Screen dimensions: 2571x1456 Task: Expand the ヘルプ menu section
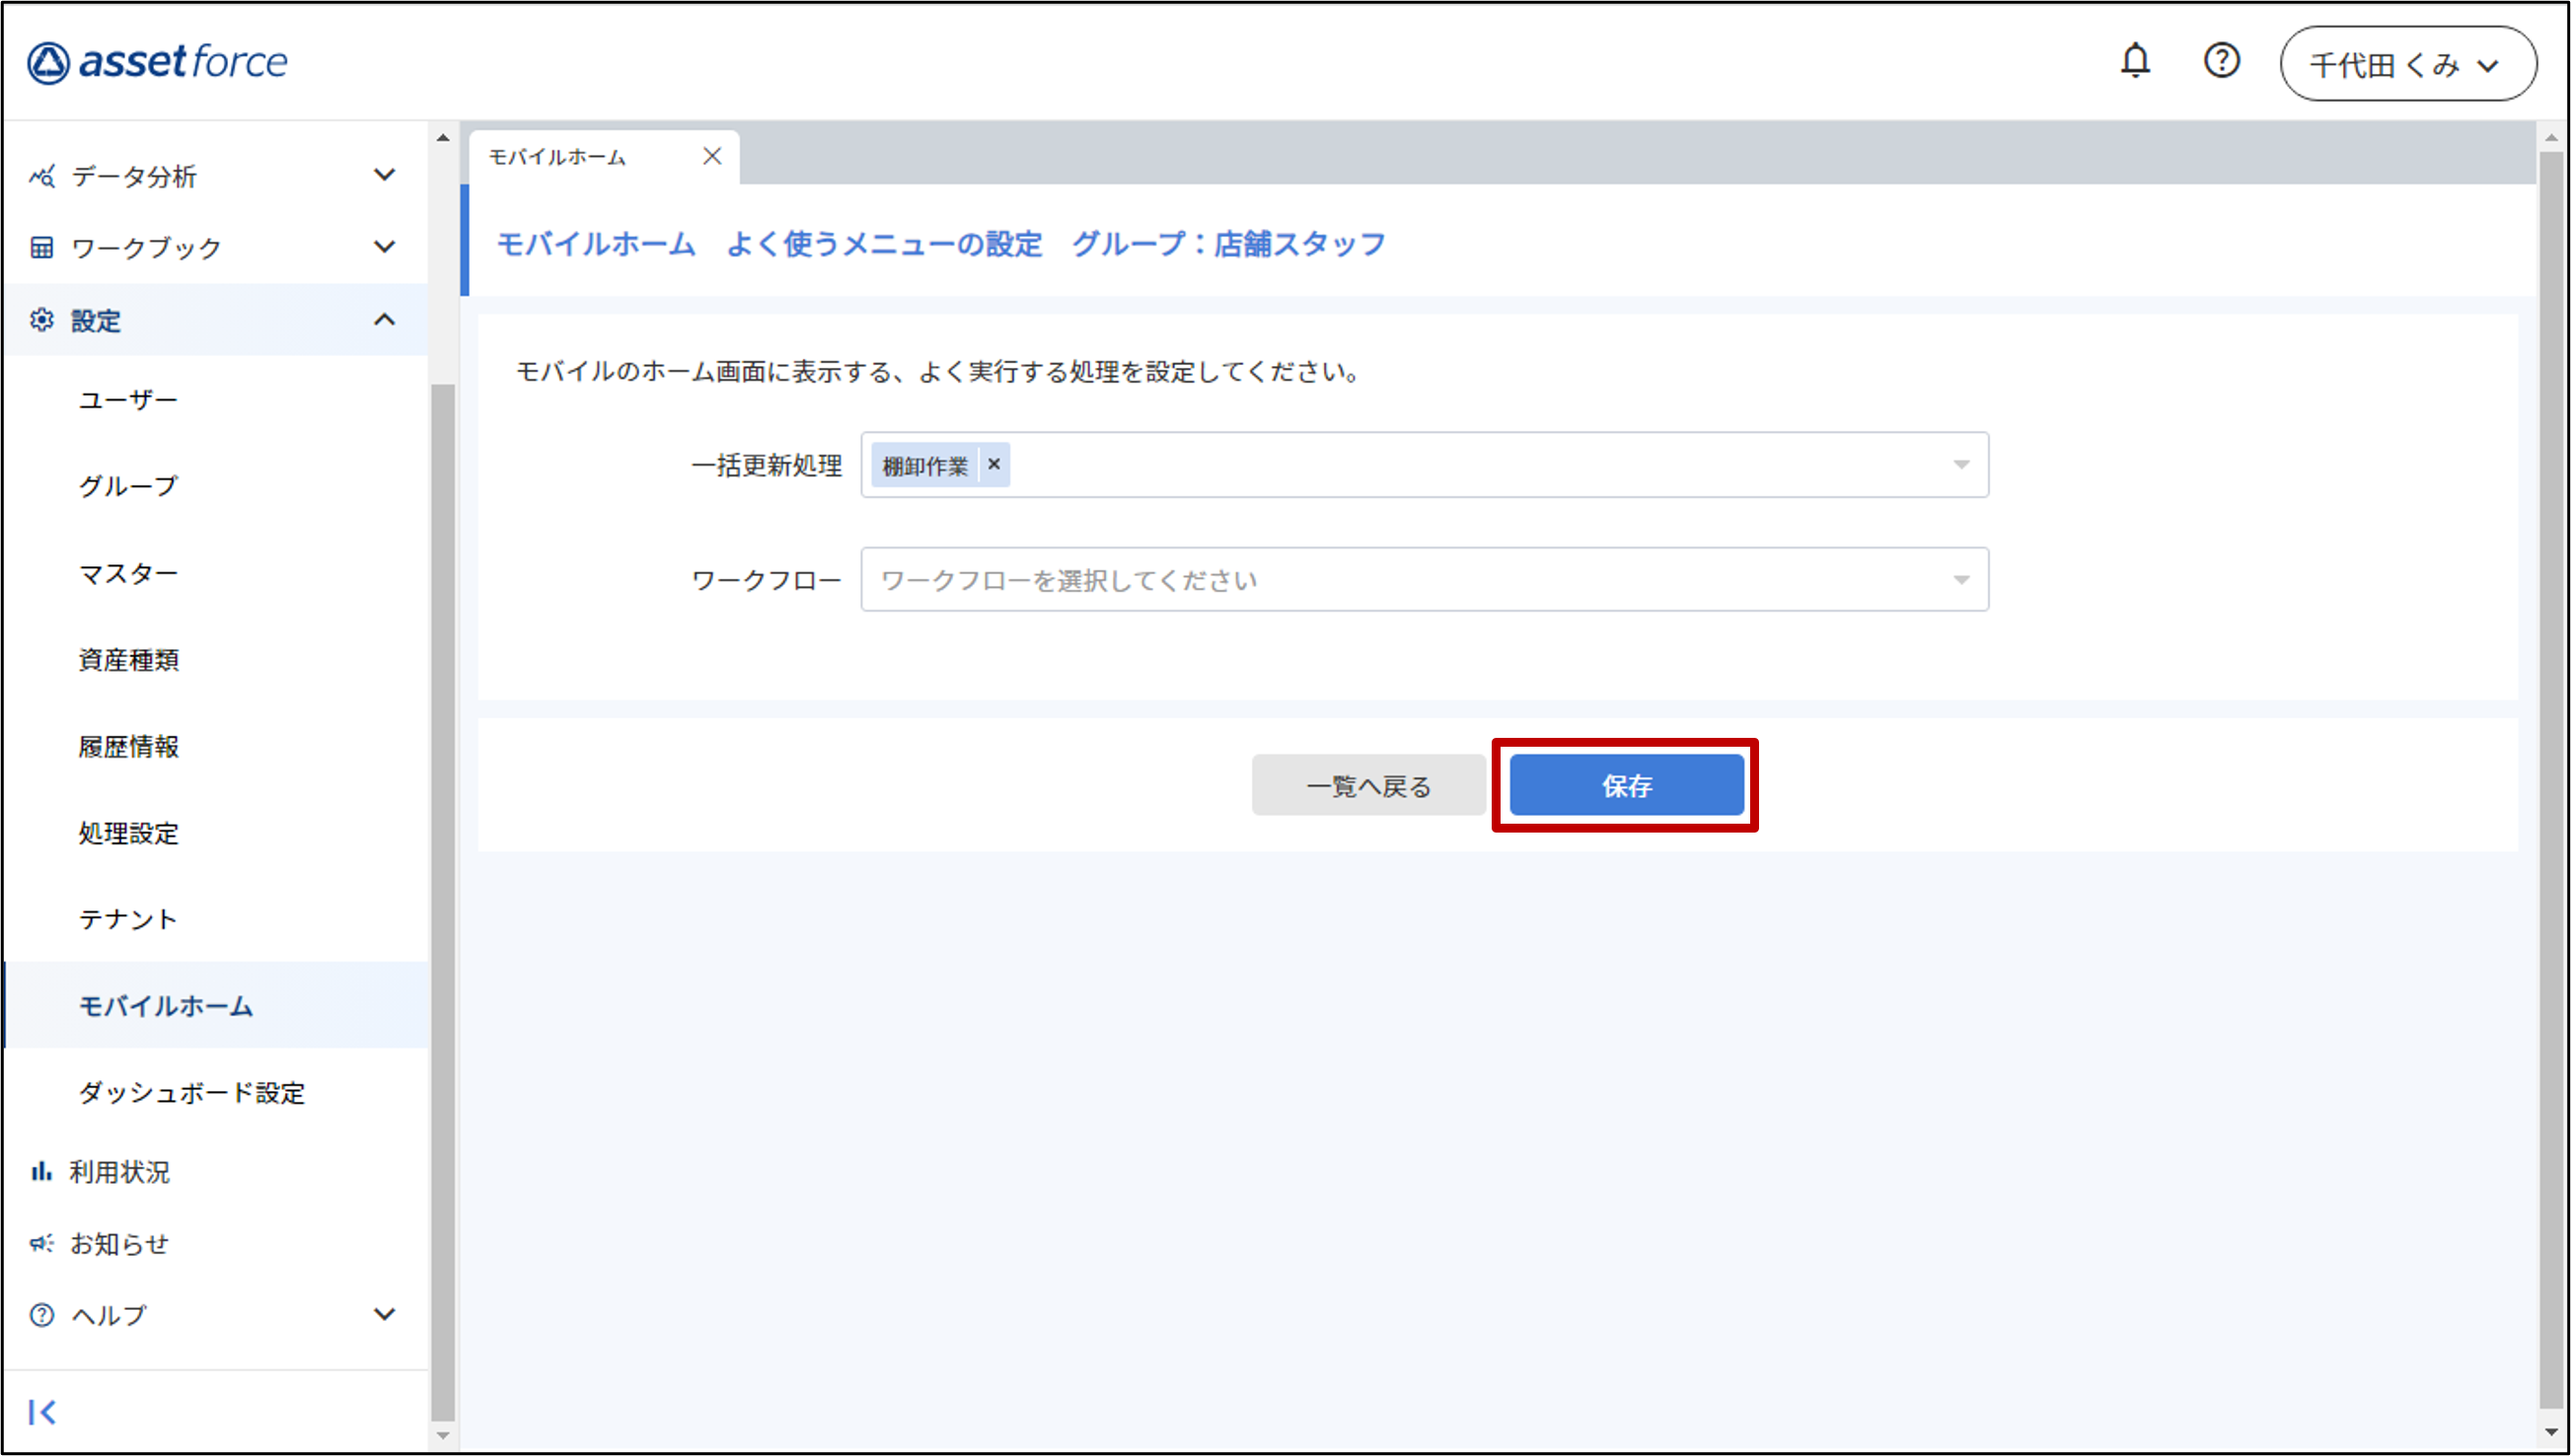384,1314
